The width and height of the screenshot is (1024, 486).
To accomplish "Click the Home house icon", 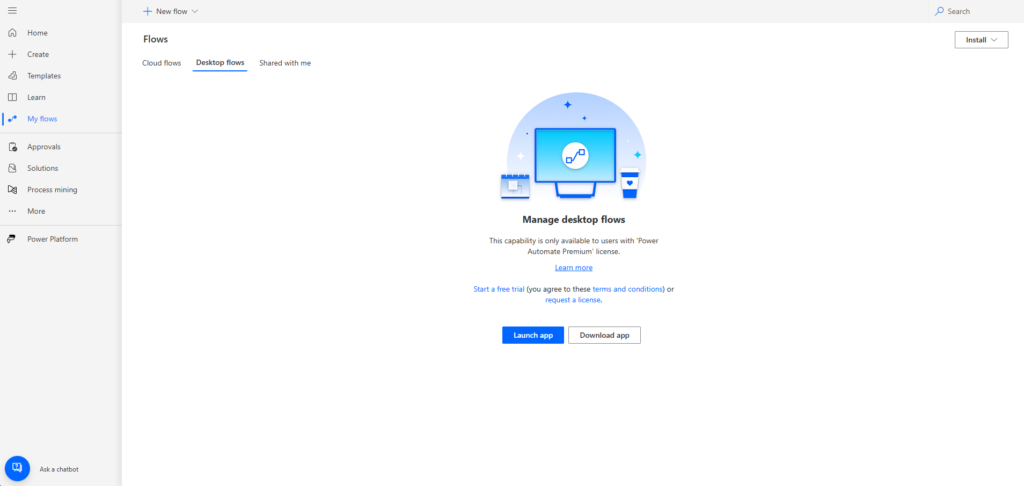I will click(x=12, y=33).
